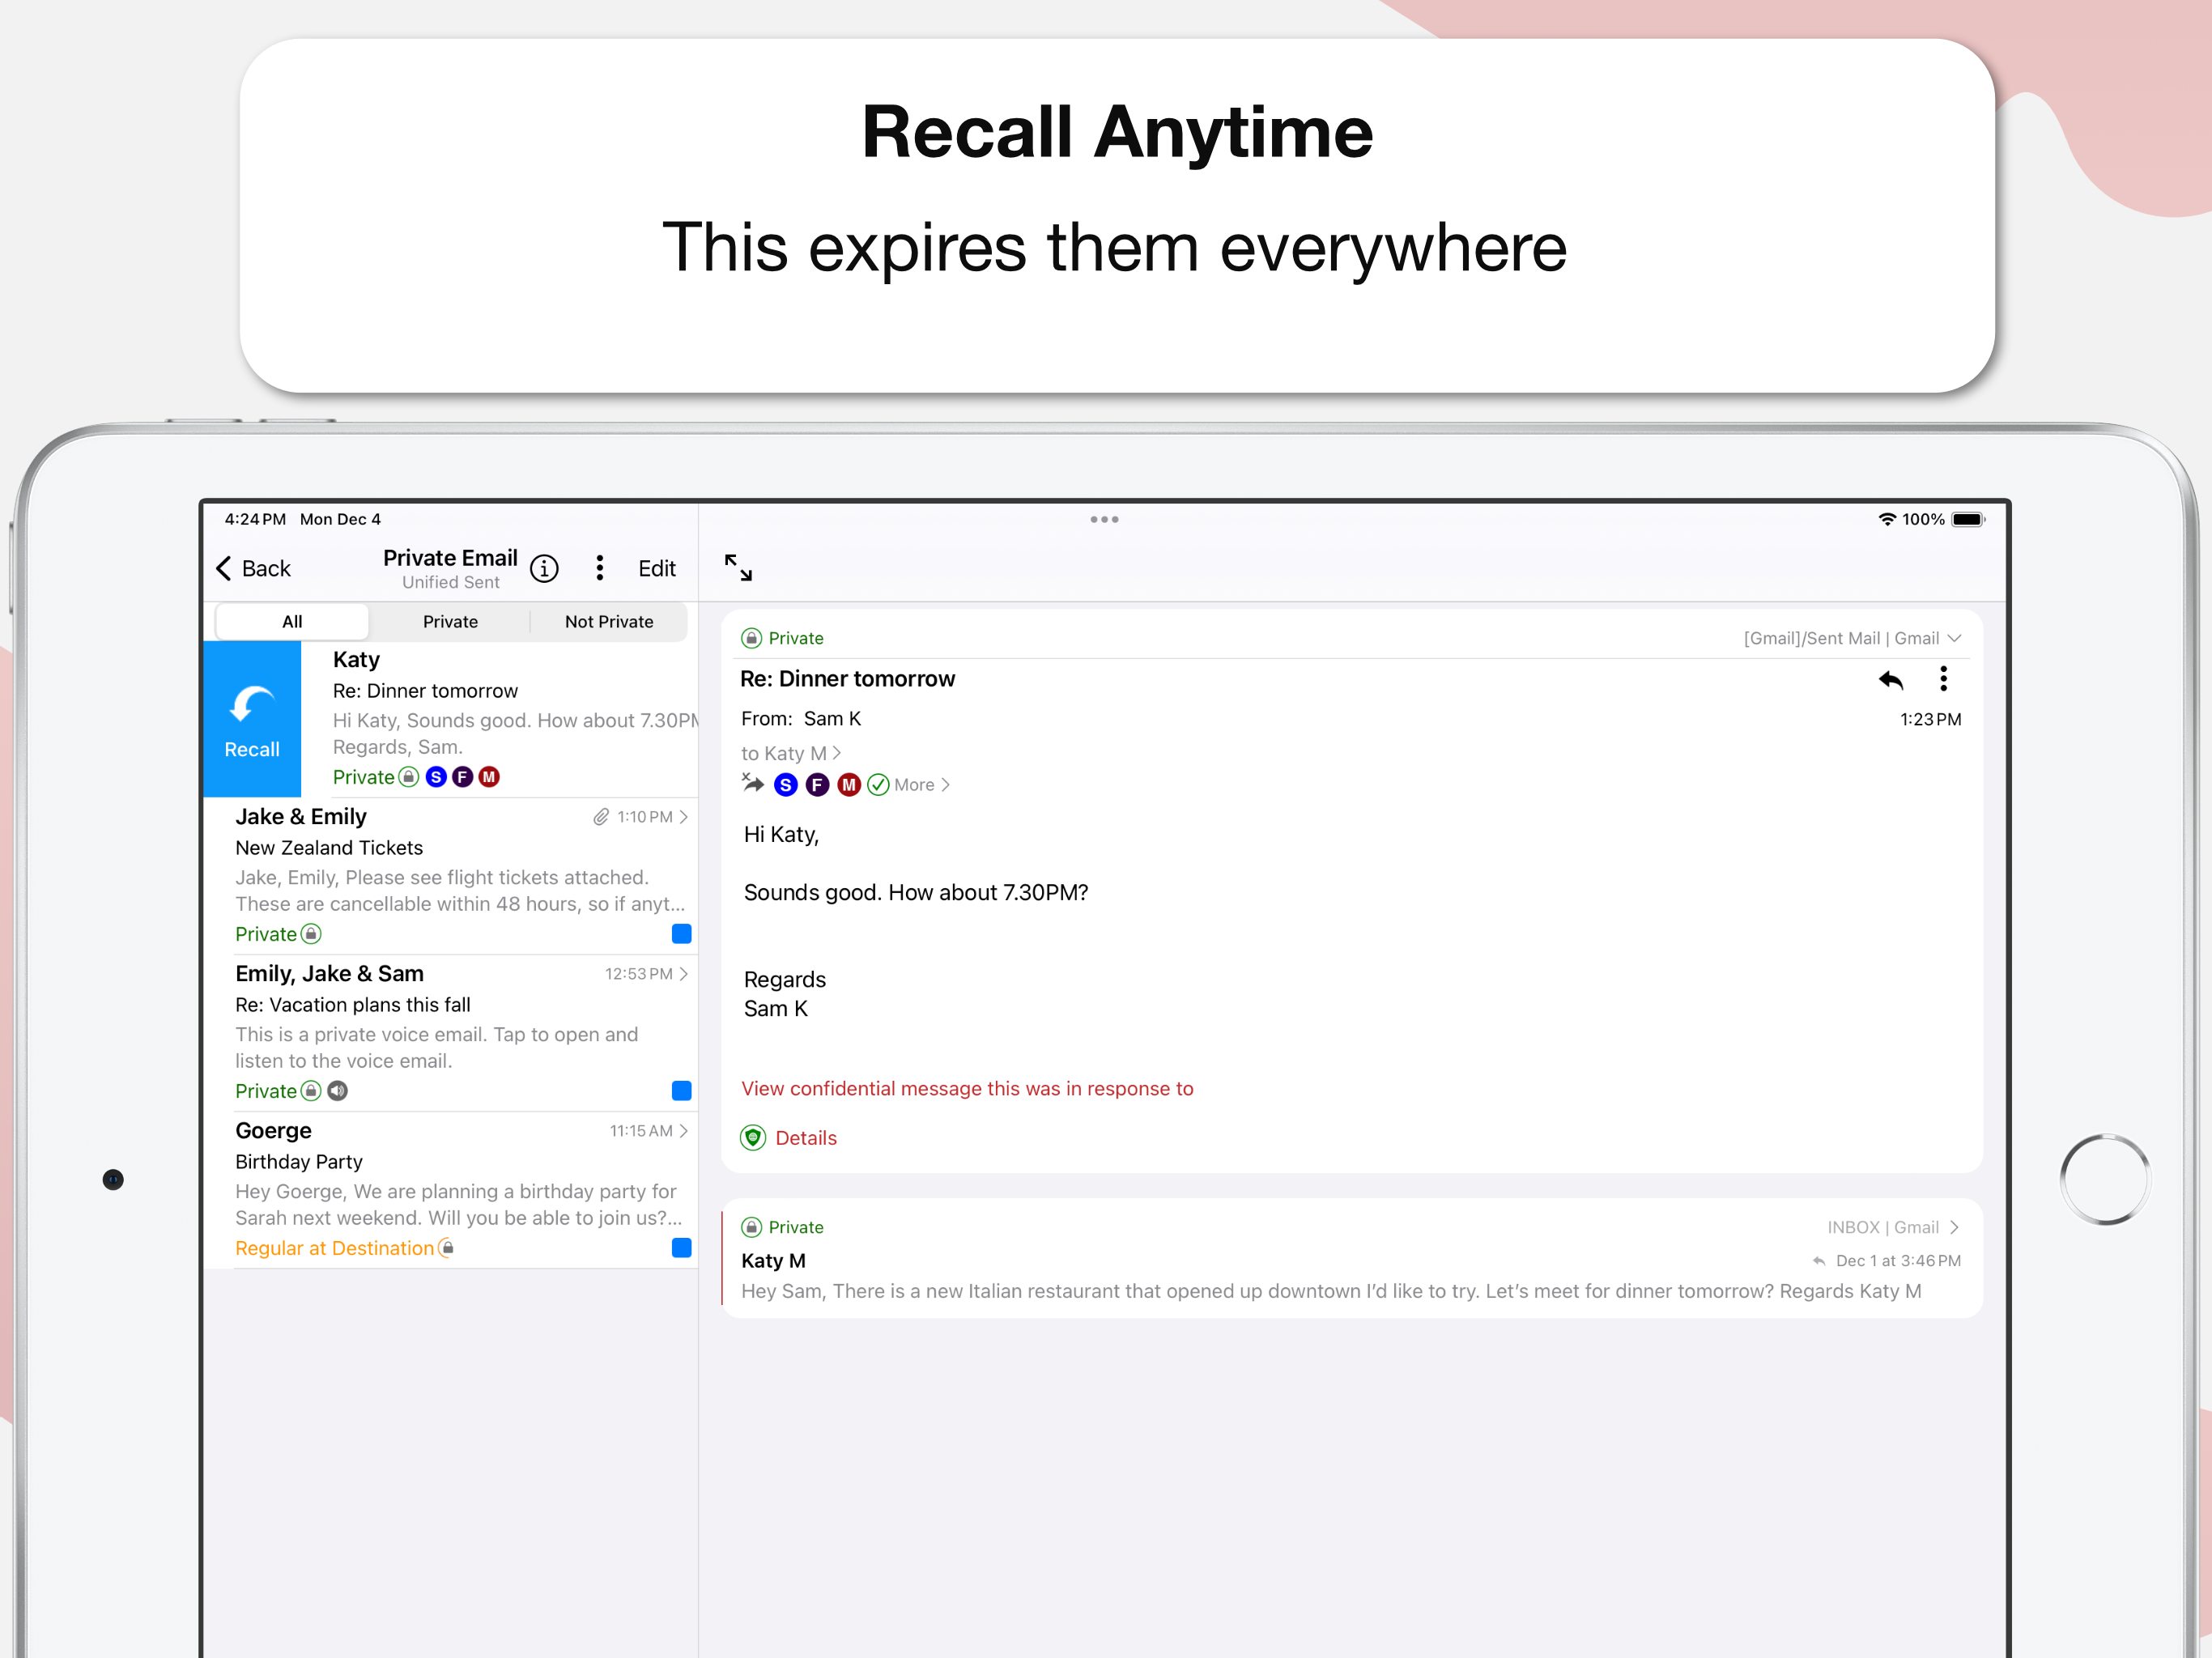Open the Goerge email via its chevron
Screen dimensions: 2212x1658
684,1131
